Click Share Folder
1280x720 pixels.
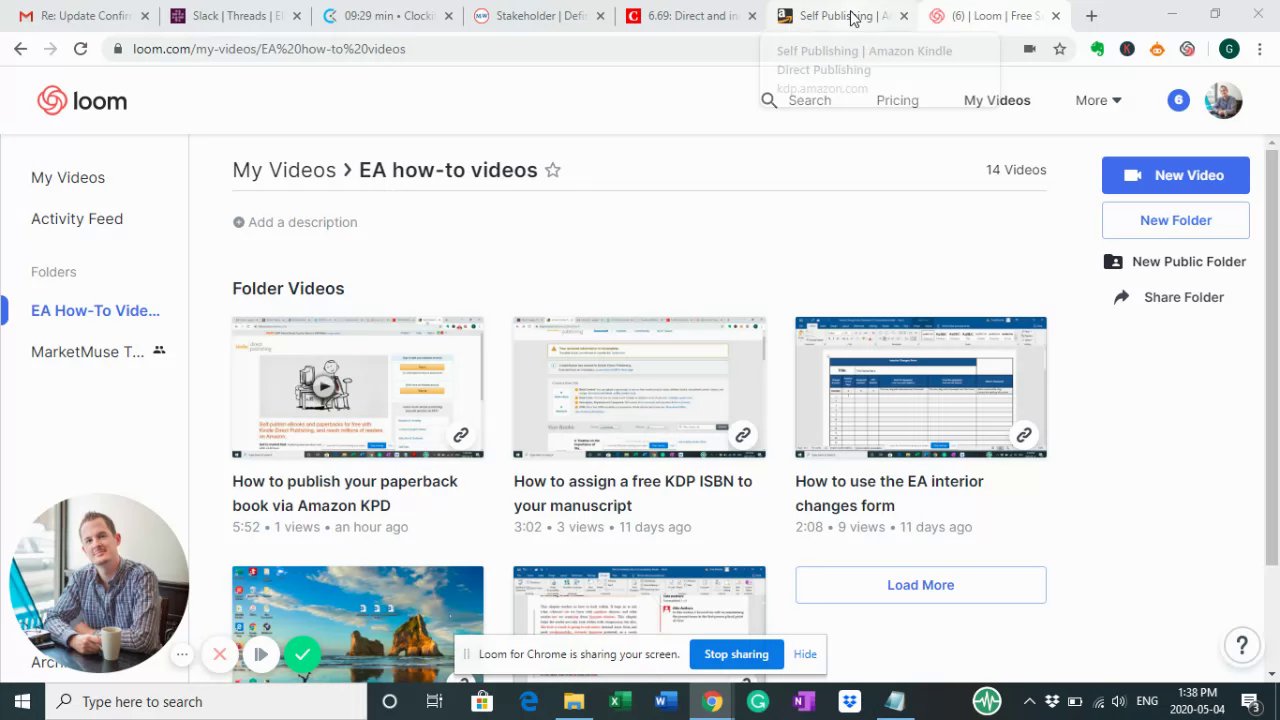[1169, 297]
